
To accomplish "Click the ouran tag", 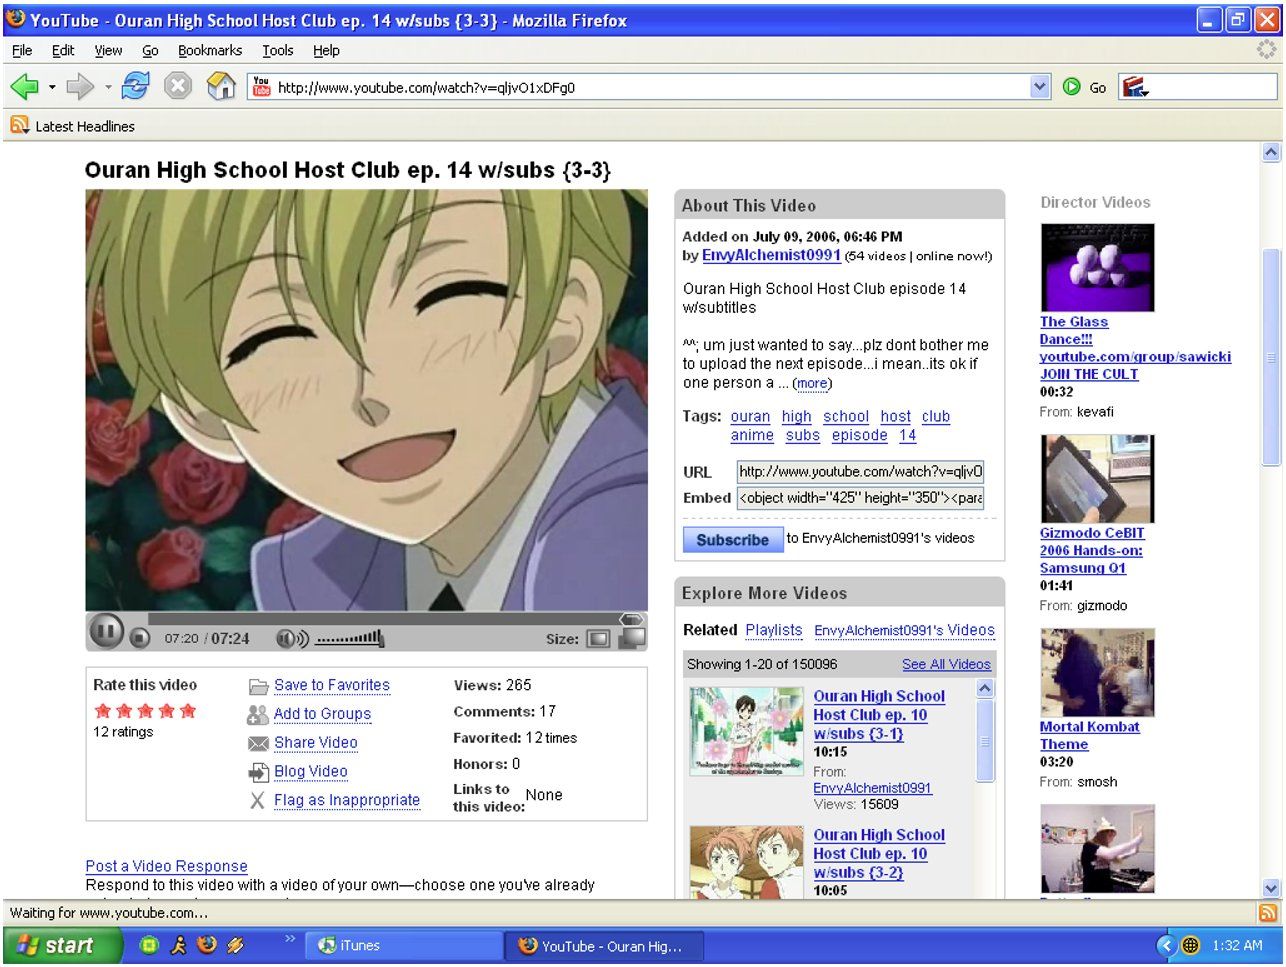I will pos(750,416).
